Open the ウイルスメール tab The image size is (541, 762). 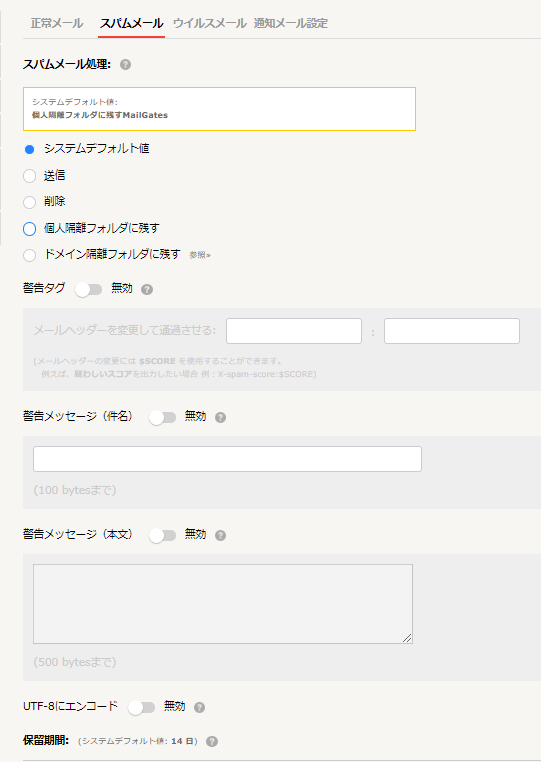click(209, 23)
